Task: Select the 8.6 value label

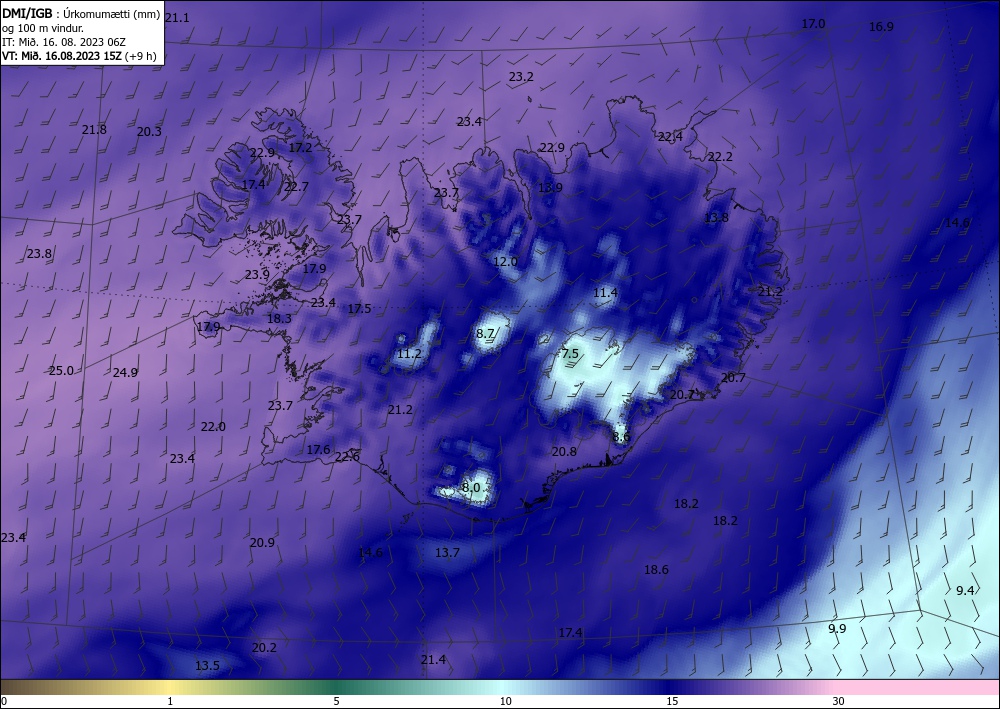Action: (x=621, y=437)
